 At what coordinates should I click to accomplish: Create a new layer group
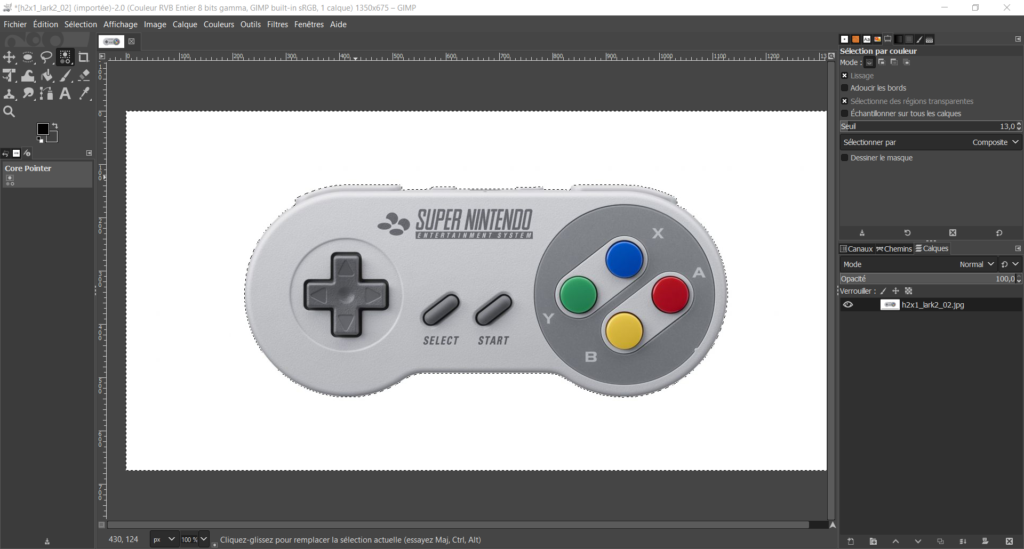873,541
